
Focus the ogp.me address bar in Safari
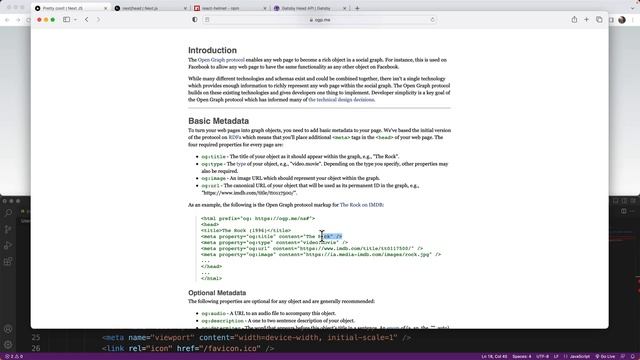click(x=320, y=20)
